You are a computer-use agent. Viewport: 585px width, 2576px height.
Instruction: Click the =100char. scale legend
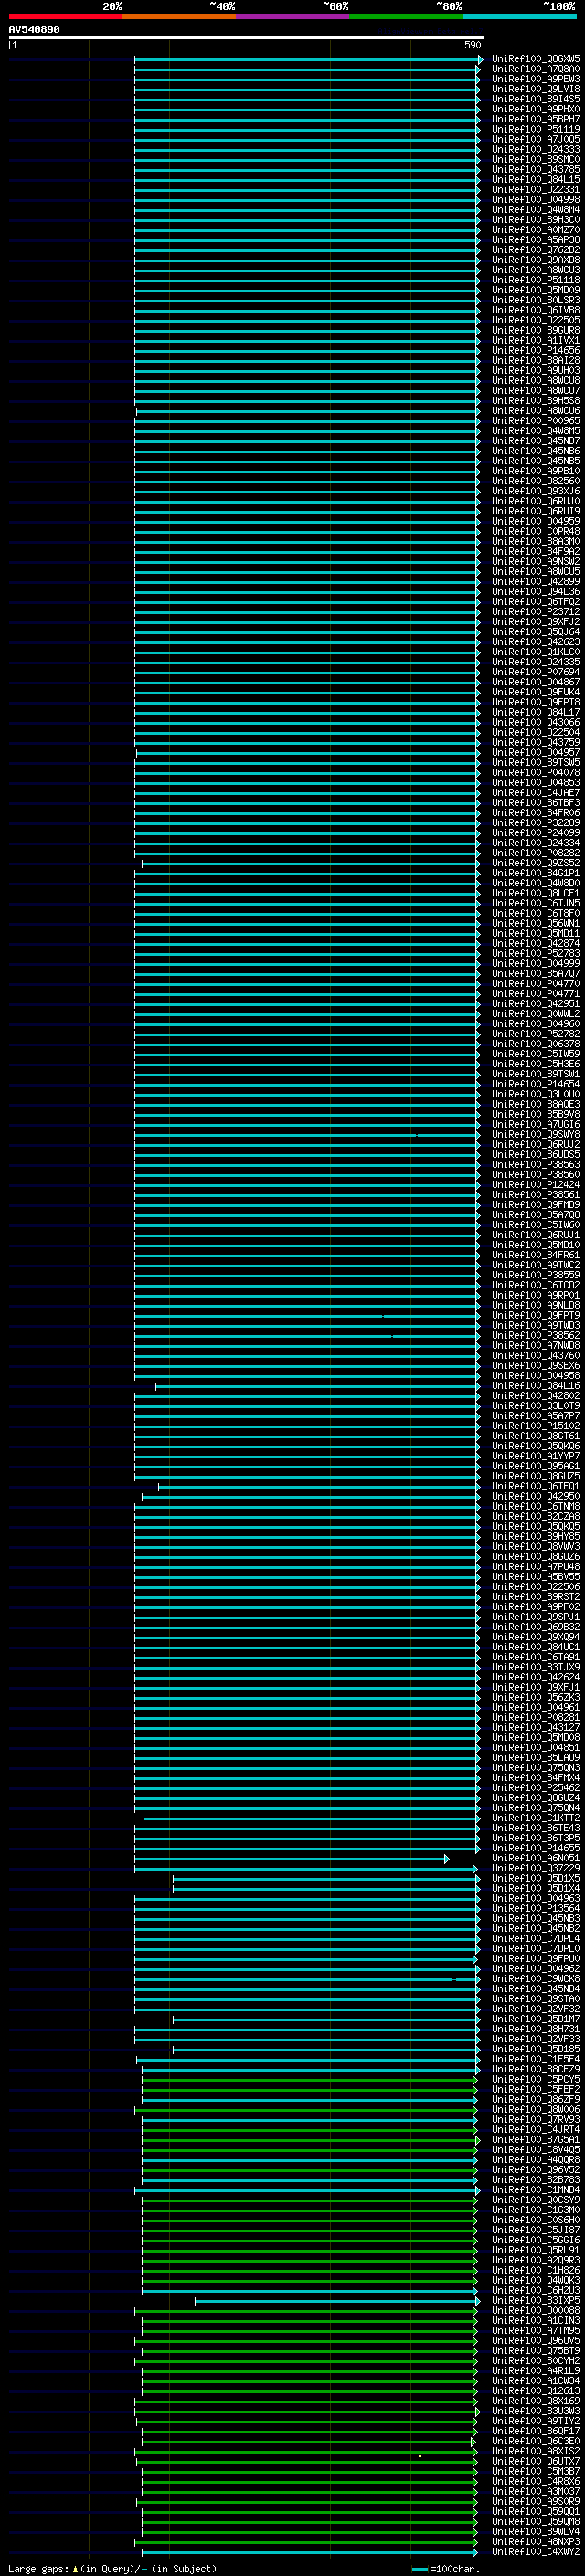(446, 2569)
